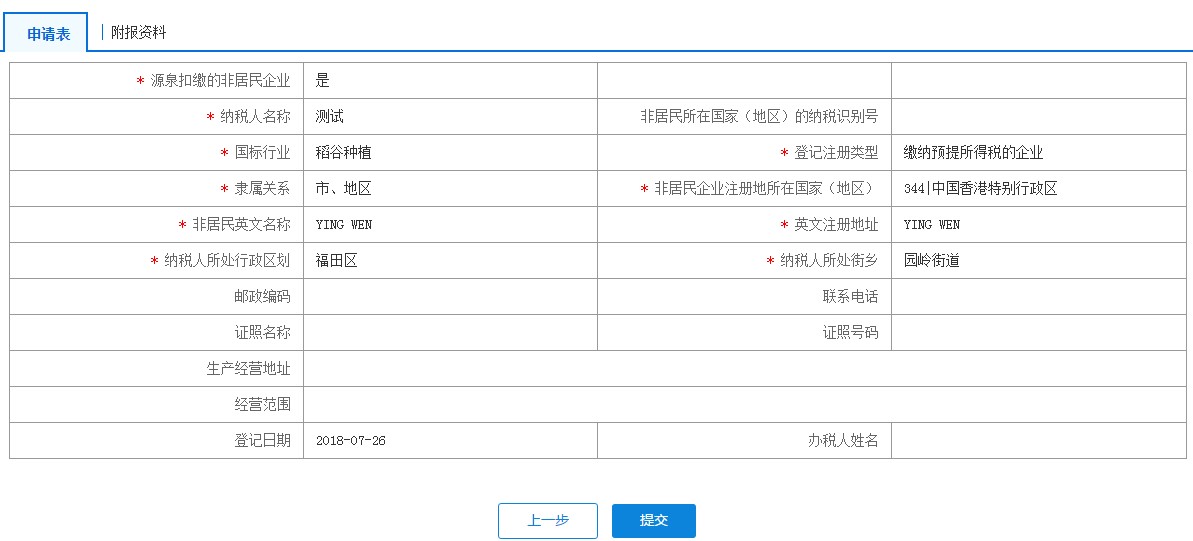
Task: Click the empty 生产经营地址 field
Action: 744,369
